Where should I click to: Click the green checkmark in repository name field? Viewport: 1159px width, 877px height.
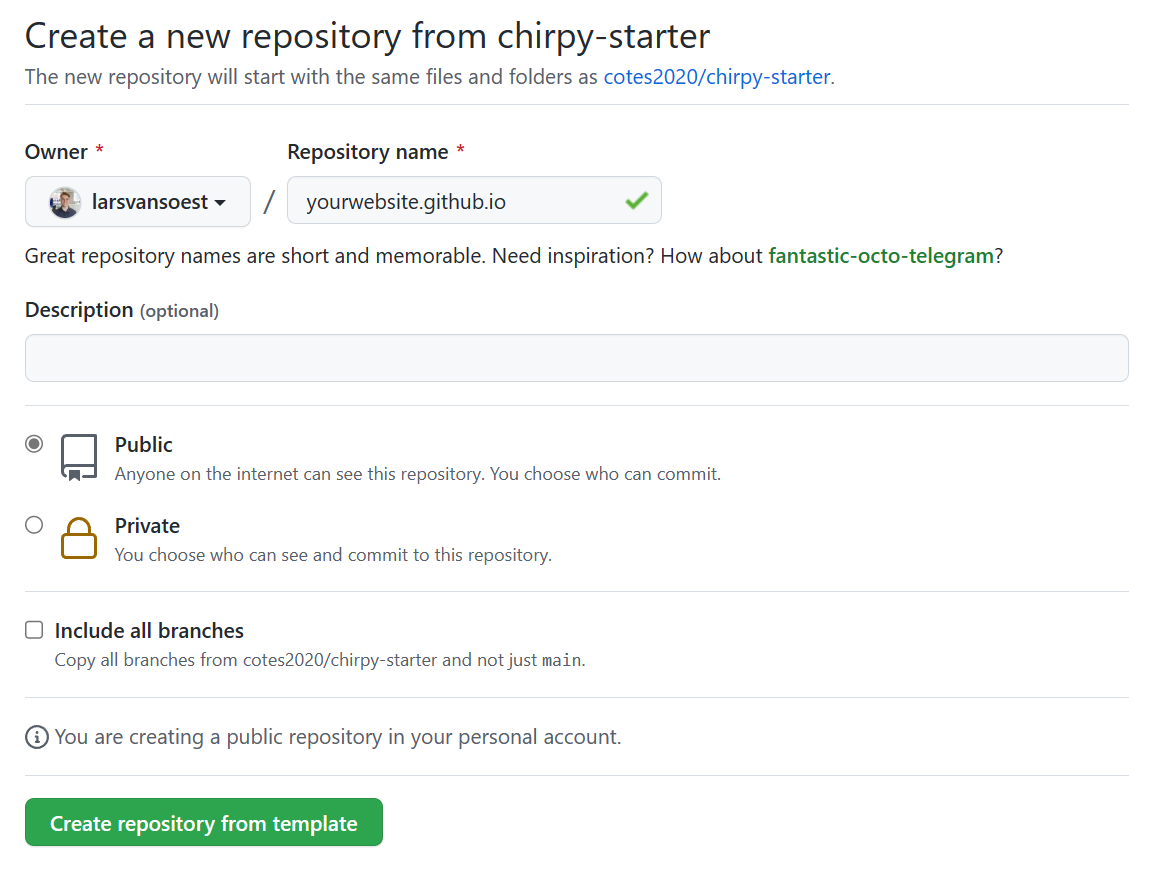(636, 200)
